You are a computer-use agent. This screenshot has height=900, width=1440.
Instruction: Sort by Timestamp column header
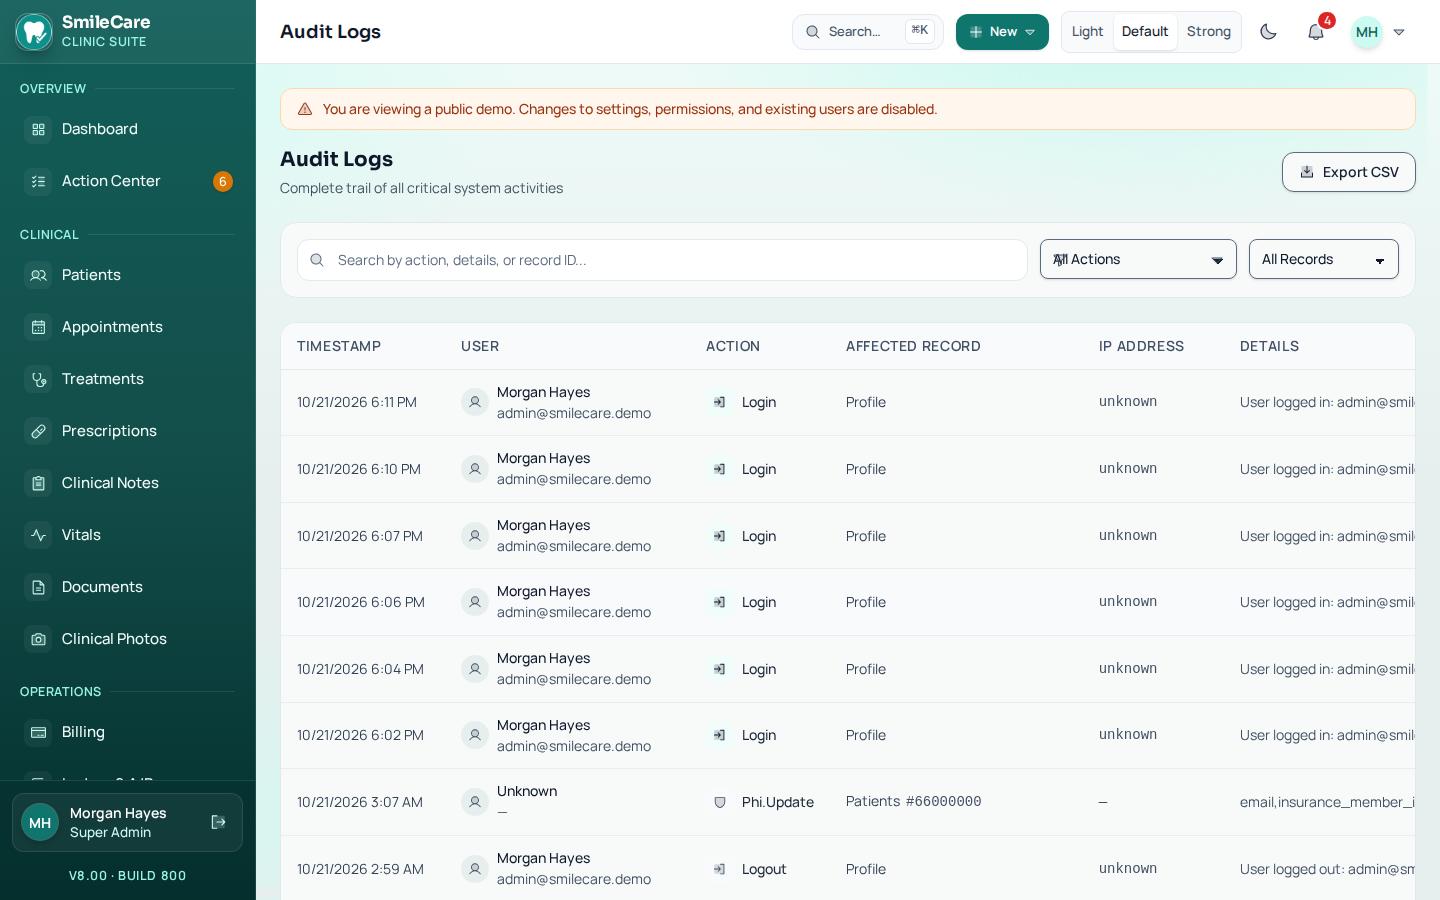339,346
